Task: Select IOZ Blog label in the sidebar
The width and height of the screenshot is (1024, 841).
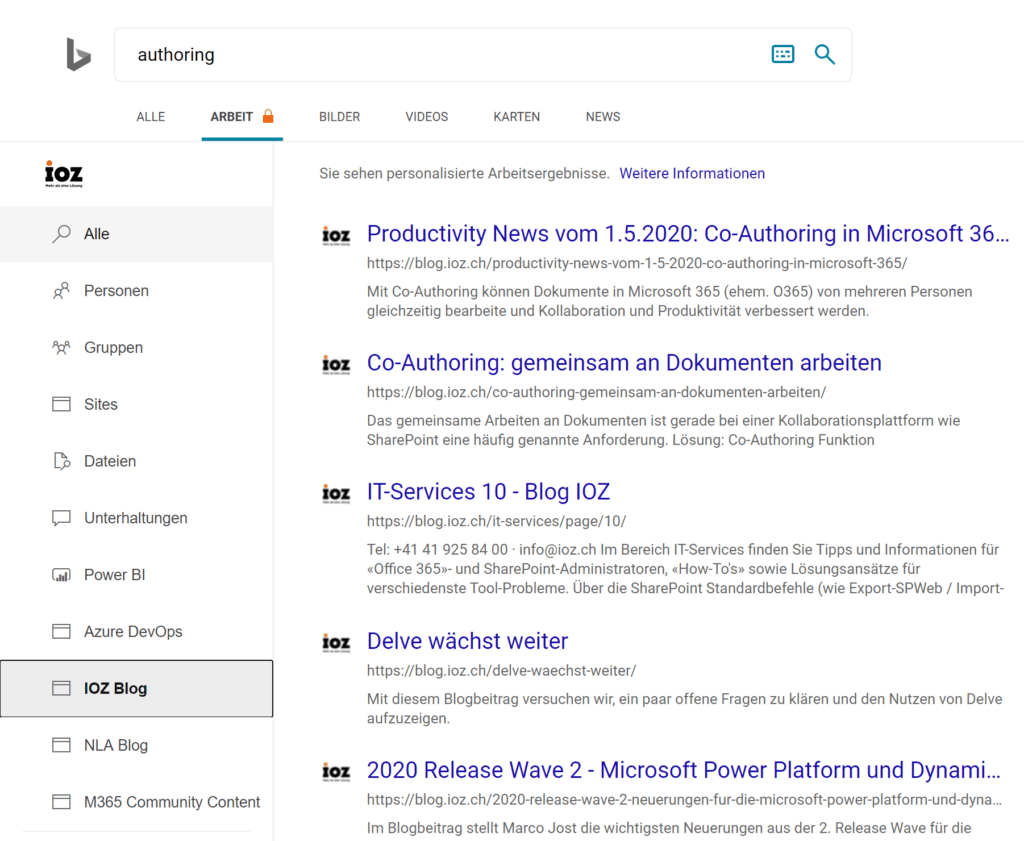Action: click(x=116, y=688)
